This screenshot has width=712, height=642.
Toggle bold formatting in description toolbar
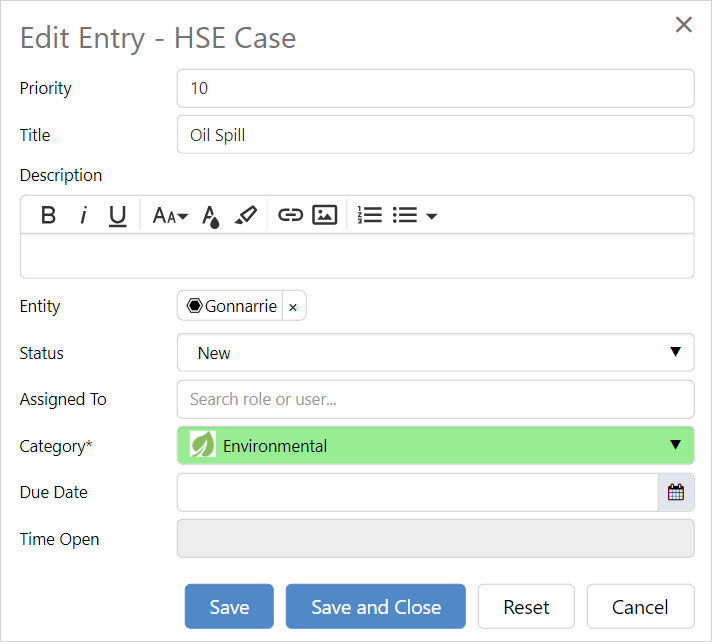click(48, 215)
